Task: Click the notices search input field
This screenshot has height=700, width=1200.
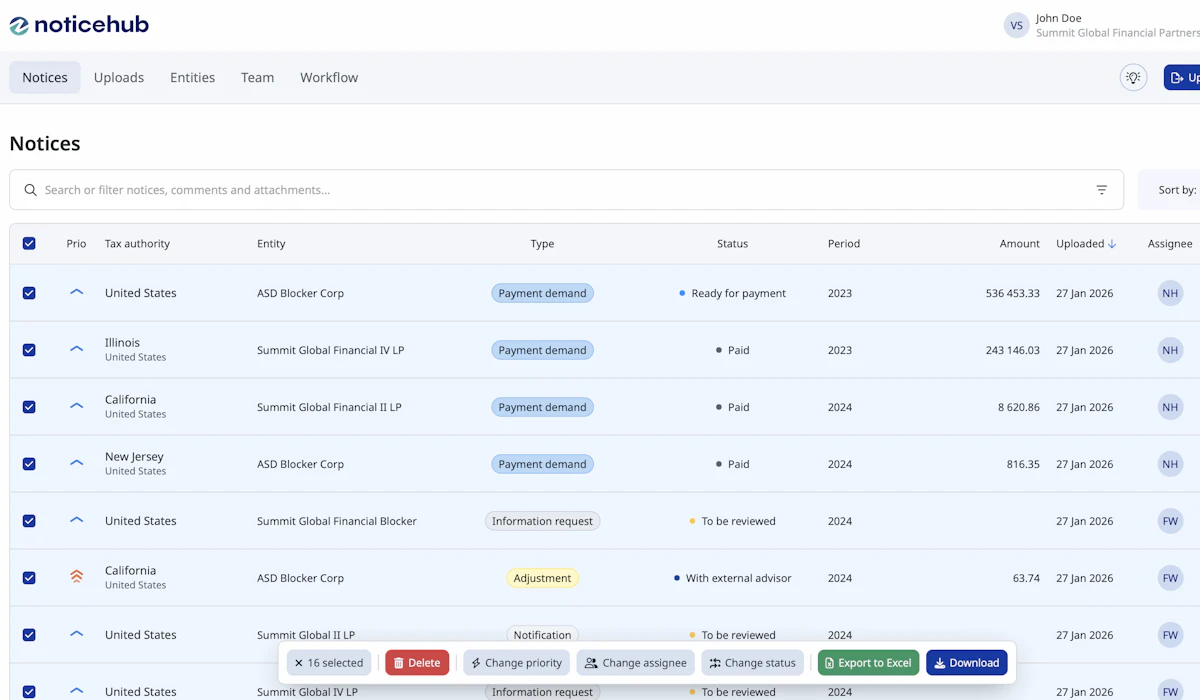Action: point(560,190)
